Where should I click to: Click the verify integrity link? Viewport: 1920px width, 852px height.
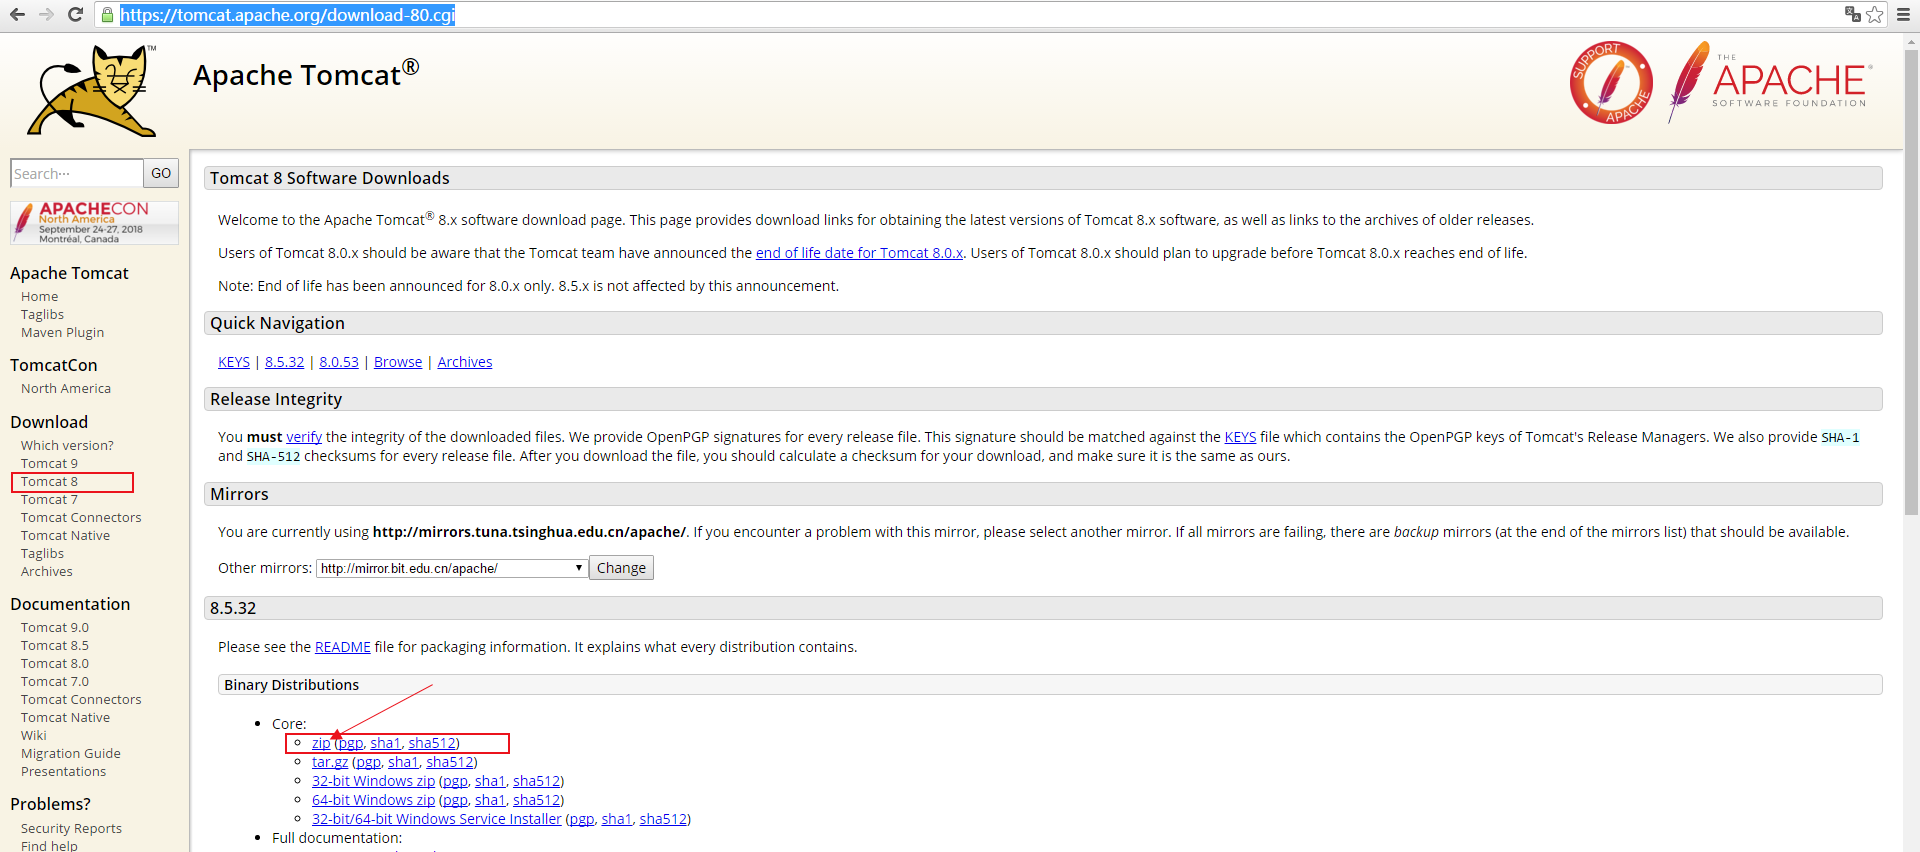[x=304, y=437]
